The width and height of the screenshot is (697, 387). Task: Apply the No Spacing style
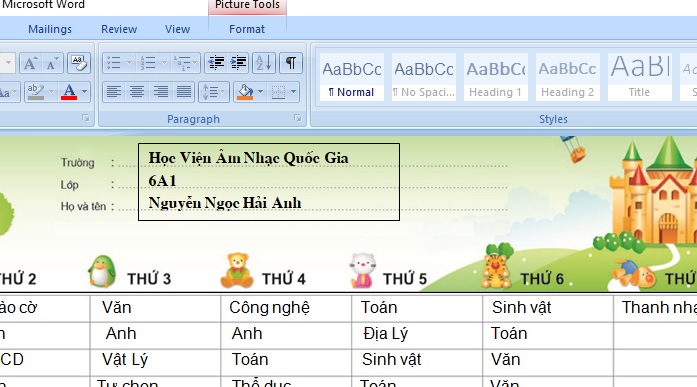coord(424,77)
